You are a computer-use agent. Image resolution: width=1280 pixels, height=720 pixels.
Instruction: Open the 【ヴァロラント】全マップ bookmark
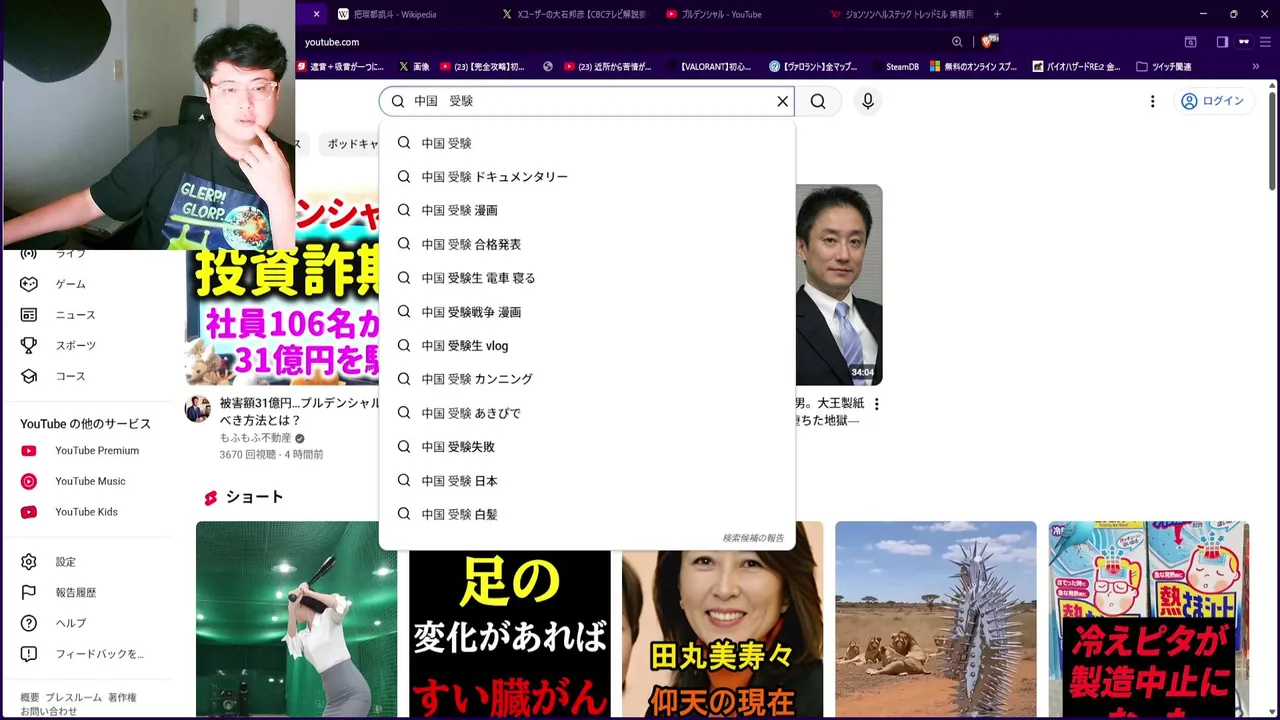(813, 67)
